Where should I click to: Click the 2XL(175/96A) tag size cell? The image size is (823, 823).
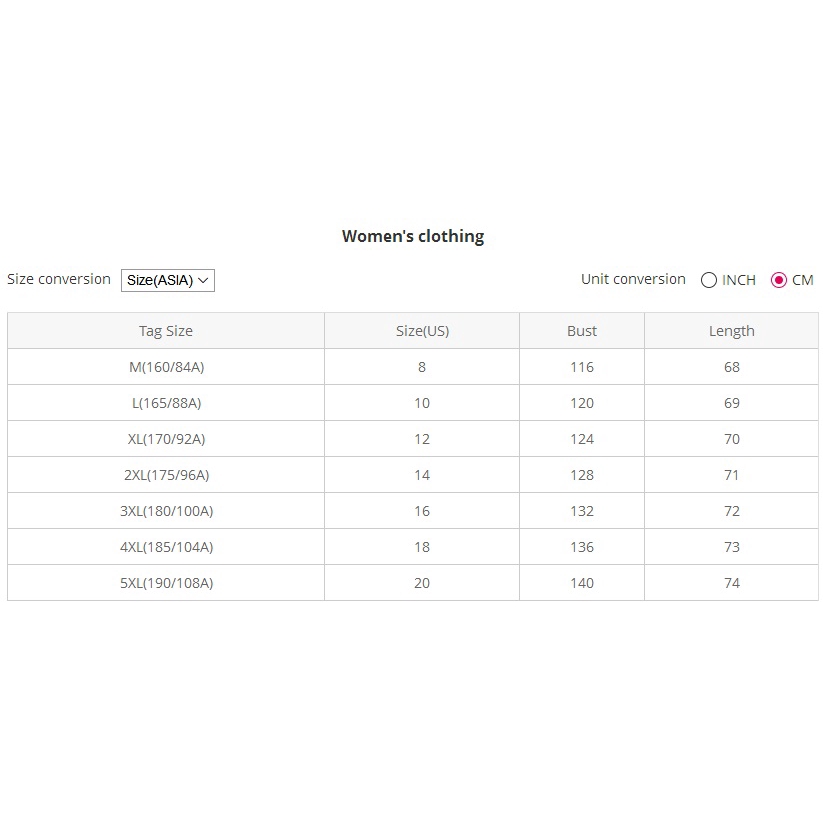166,475
